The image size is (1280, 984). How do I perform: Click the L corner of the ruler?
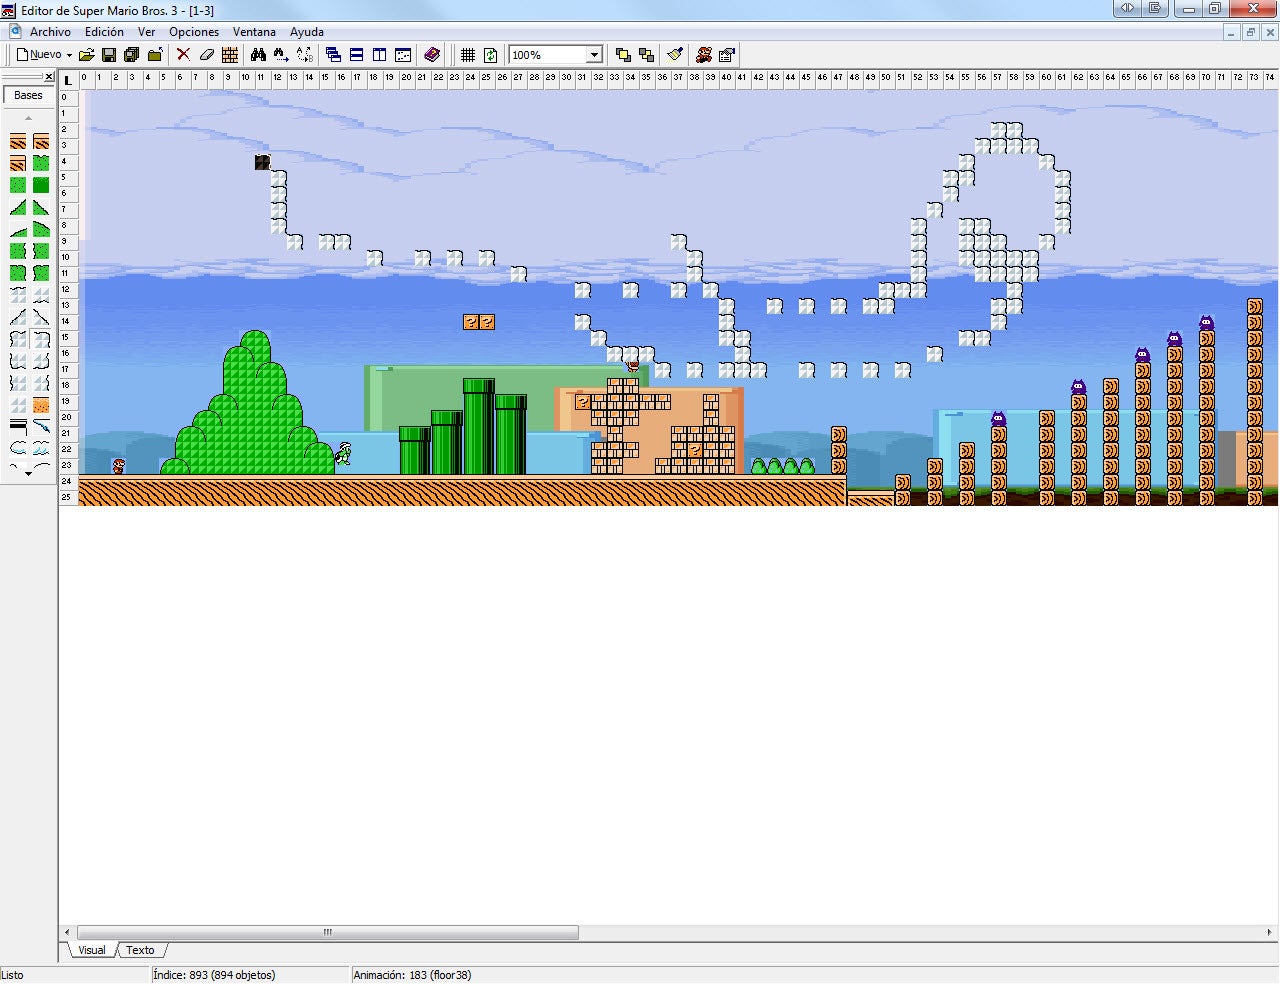(x=68, y=80)
